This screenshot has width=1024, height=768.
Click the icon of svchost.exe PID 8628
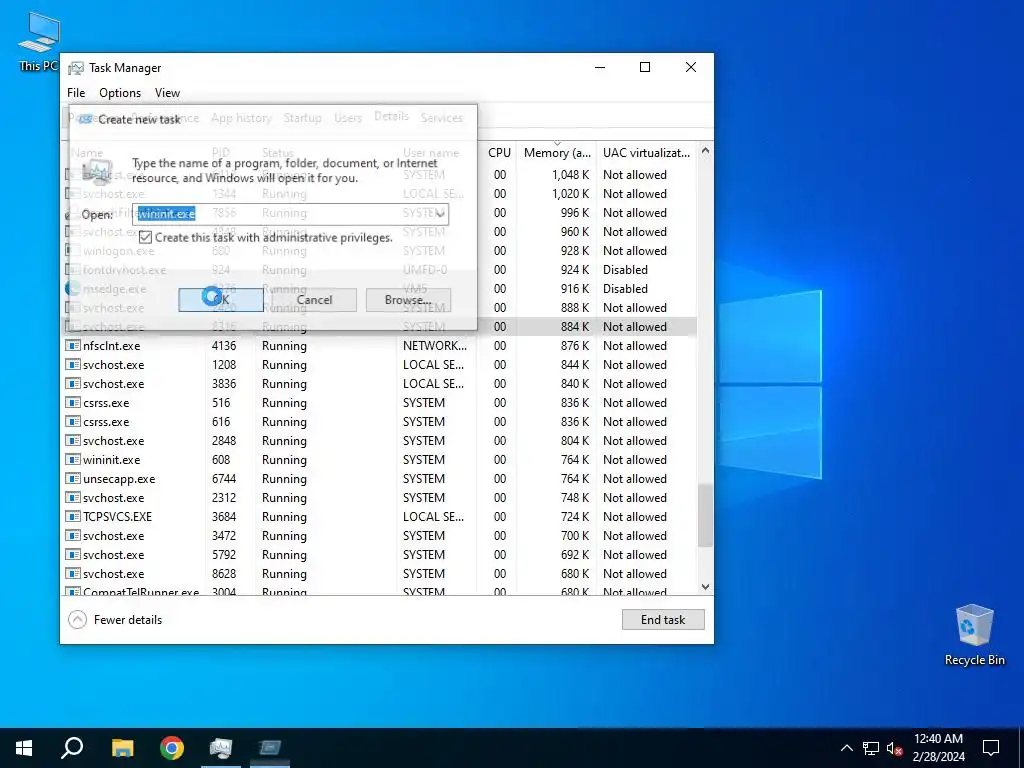(x=73, y=573)
